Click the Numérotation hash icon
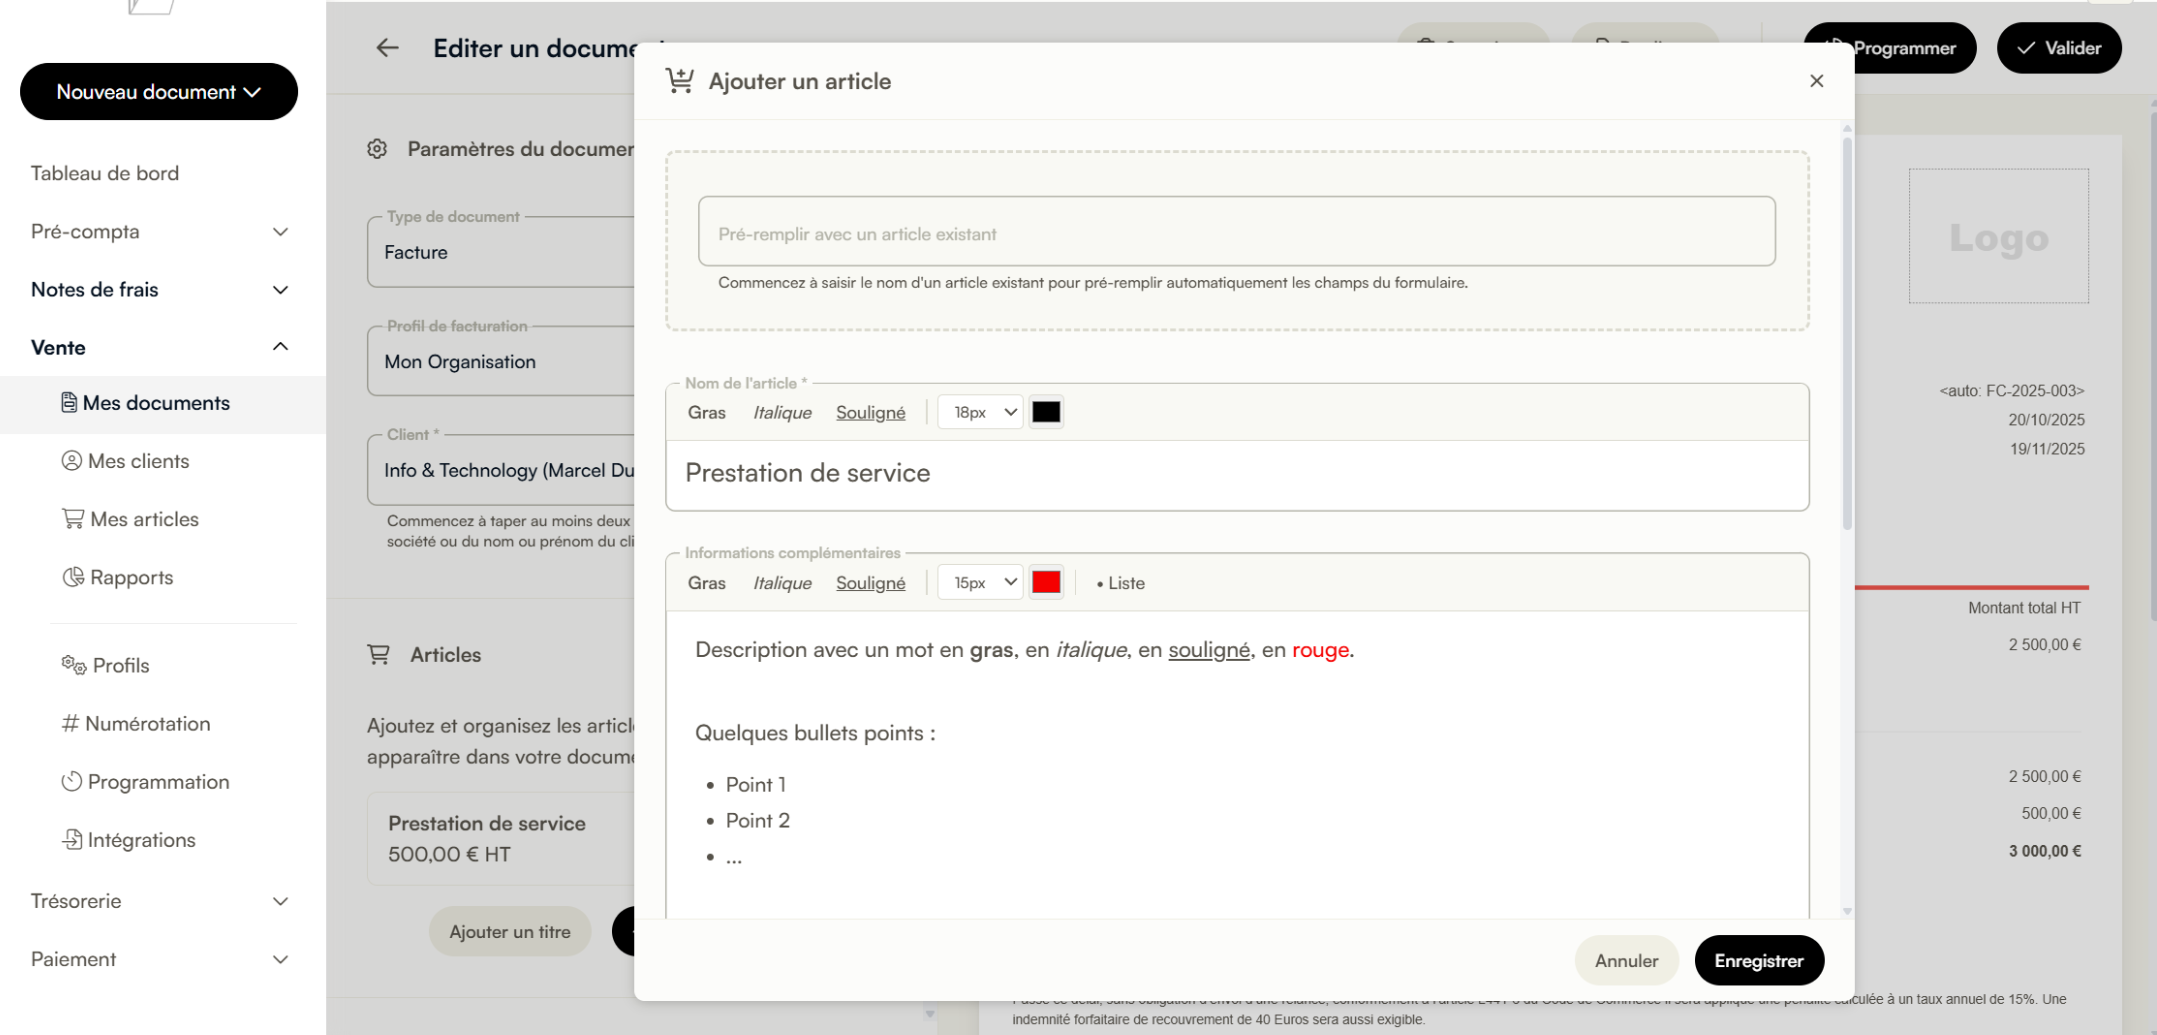The image size is (2157, 1035). (70, 723)
